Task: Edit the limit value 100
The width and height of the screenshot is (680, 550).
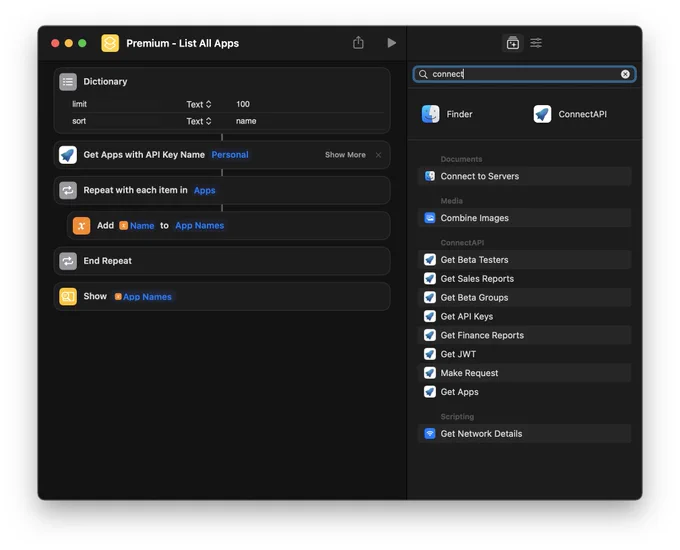Action: 243,104
